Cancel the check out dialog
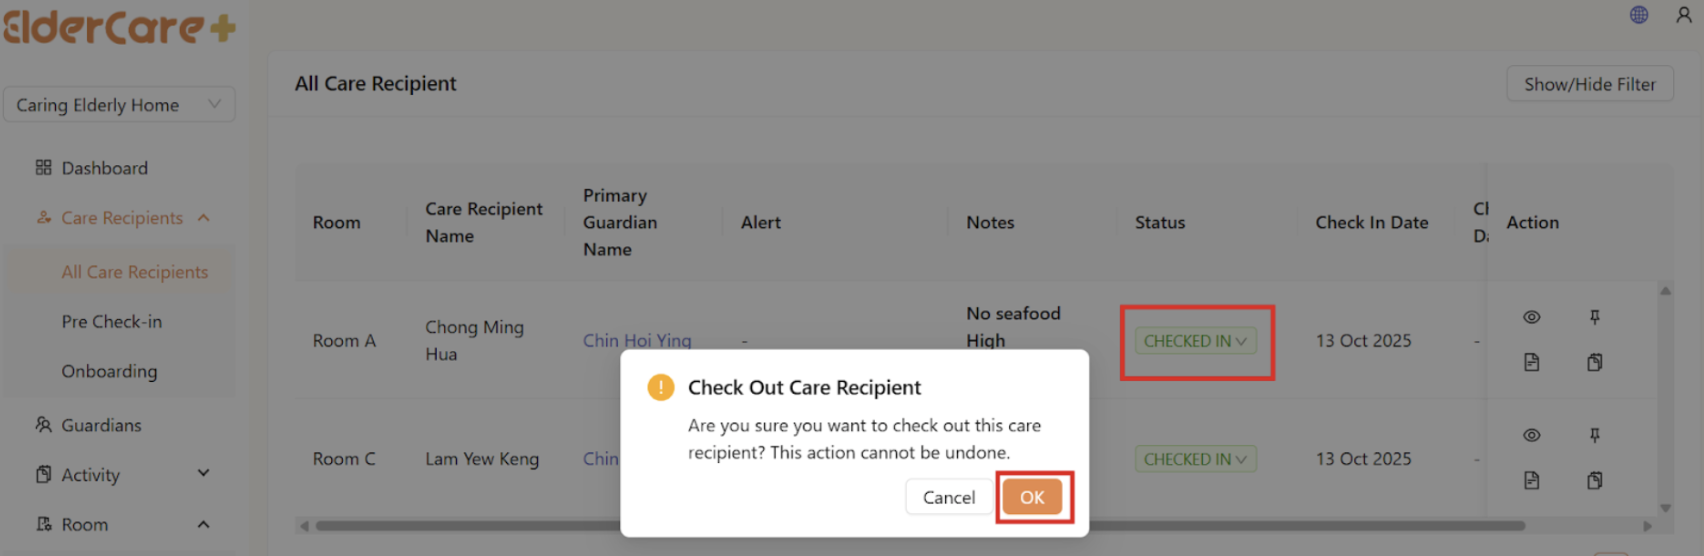 click(x=948, y=497)
